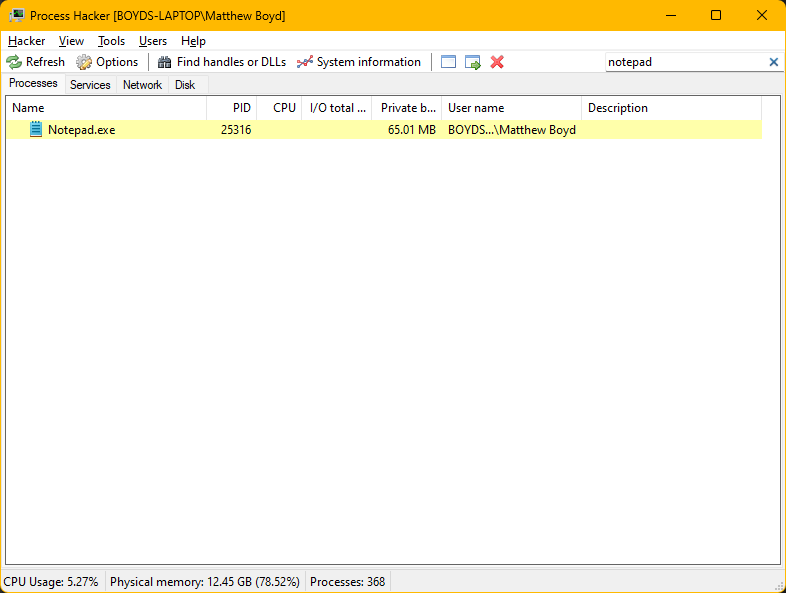The width and height of the screenshot is (786, 593).
Task: Open System information graph window
Action: 359,62
